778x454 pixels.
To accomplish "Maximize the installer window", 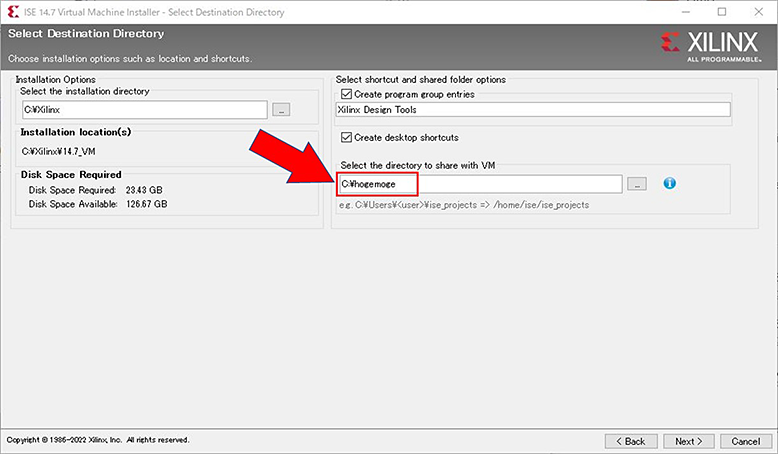I will tap(722, 12).
